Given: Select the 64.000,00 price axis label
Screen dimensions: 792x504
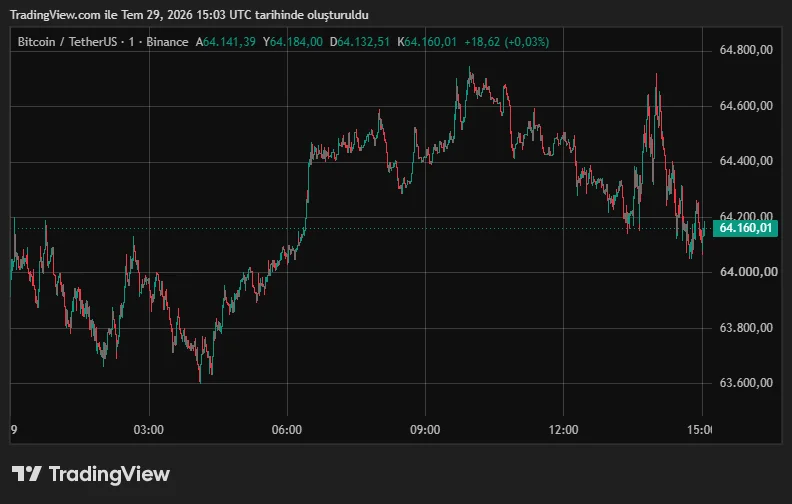Looking at the screenshot, I should point(748,272).
